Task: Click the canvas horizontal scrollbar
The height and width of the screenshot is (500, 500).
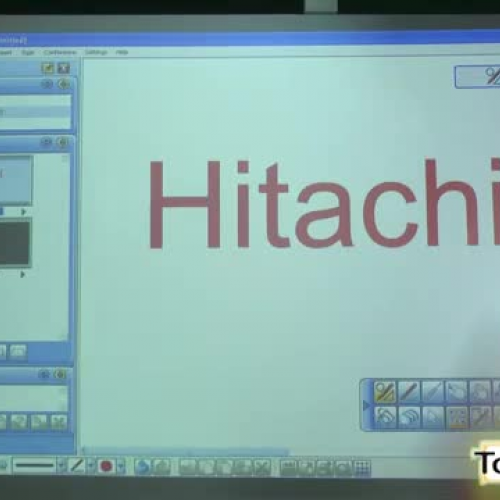Action: 186,451
